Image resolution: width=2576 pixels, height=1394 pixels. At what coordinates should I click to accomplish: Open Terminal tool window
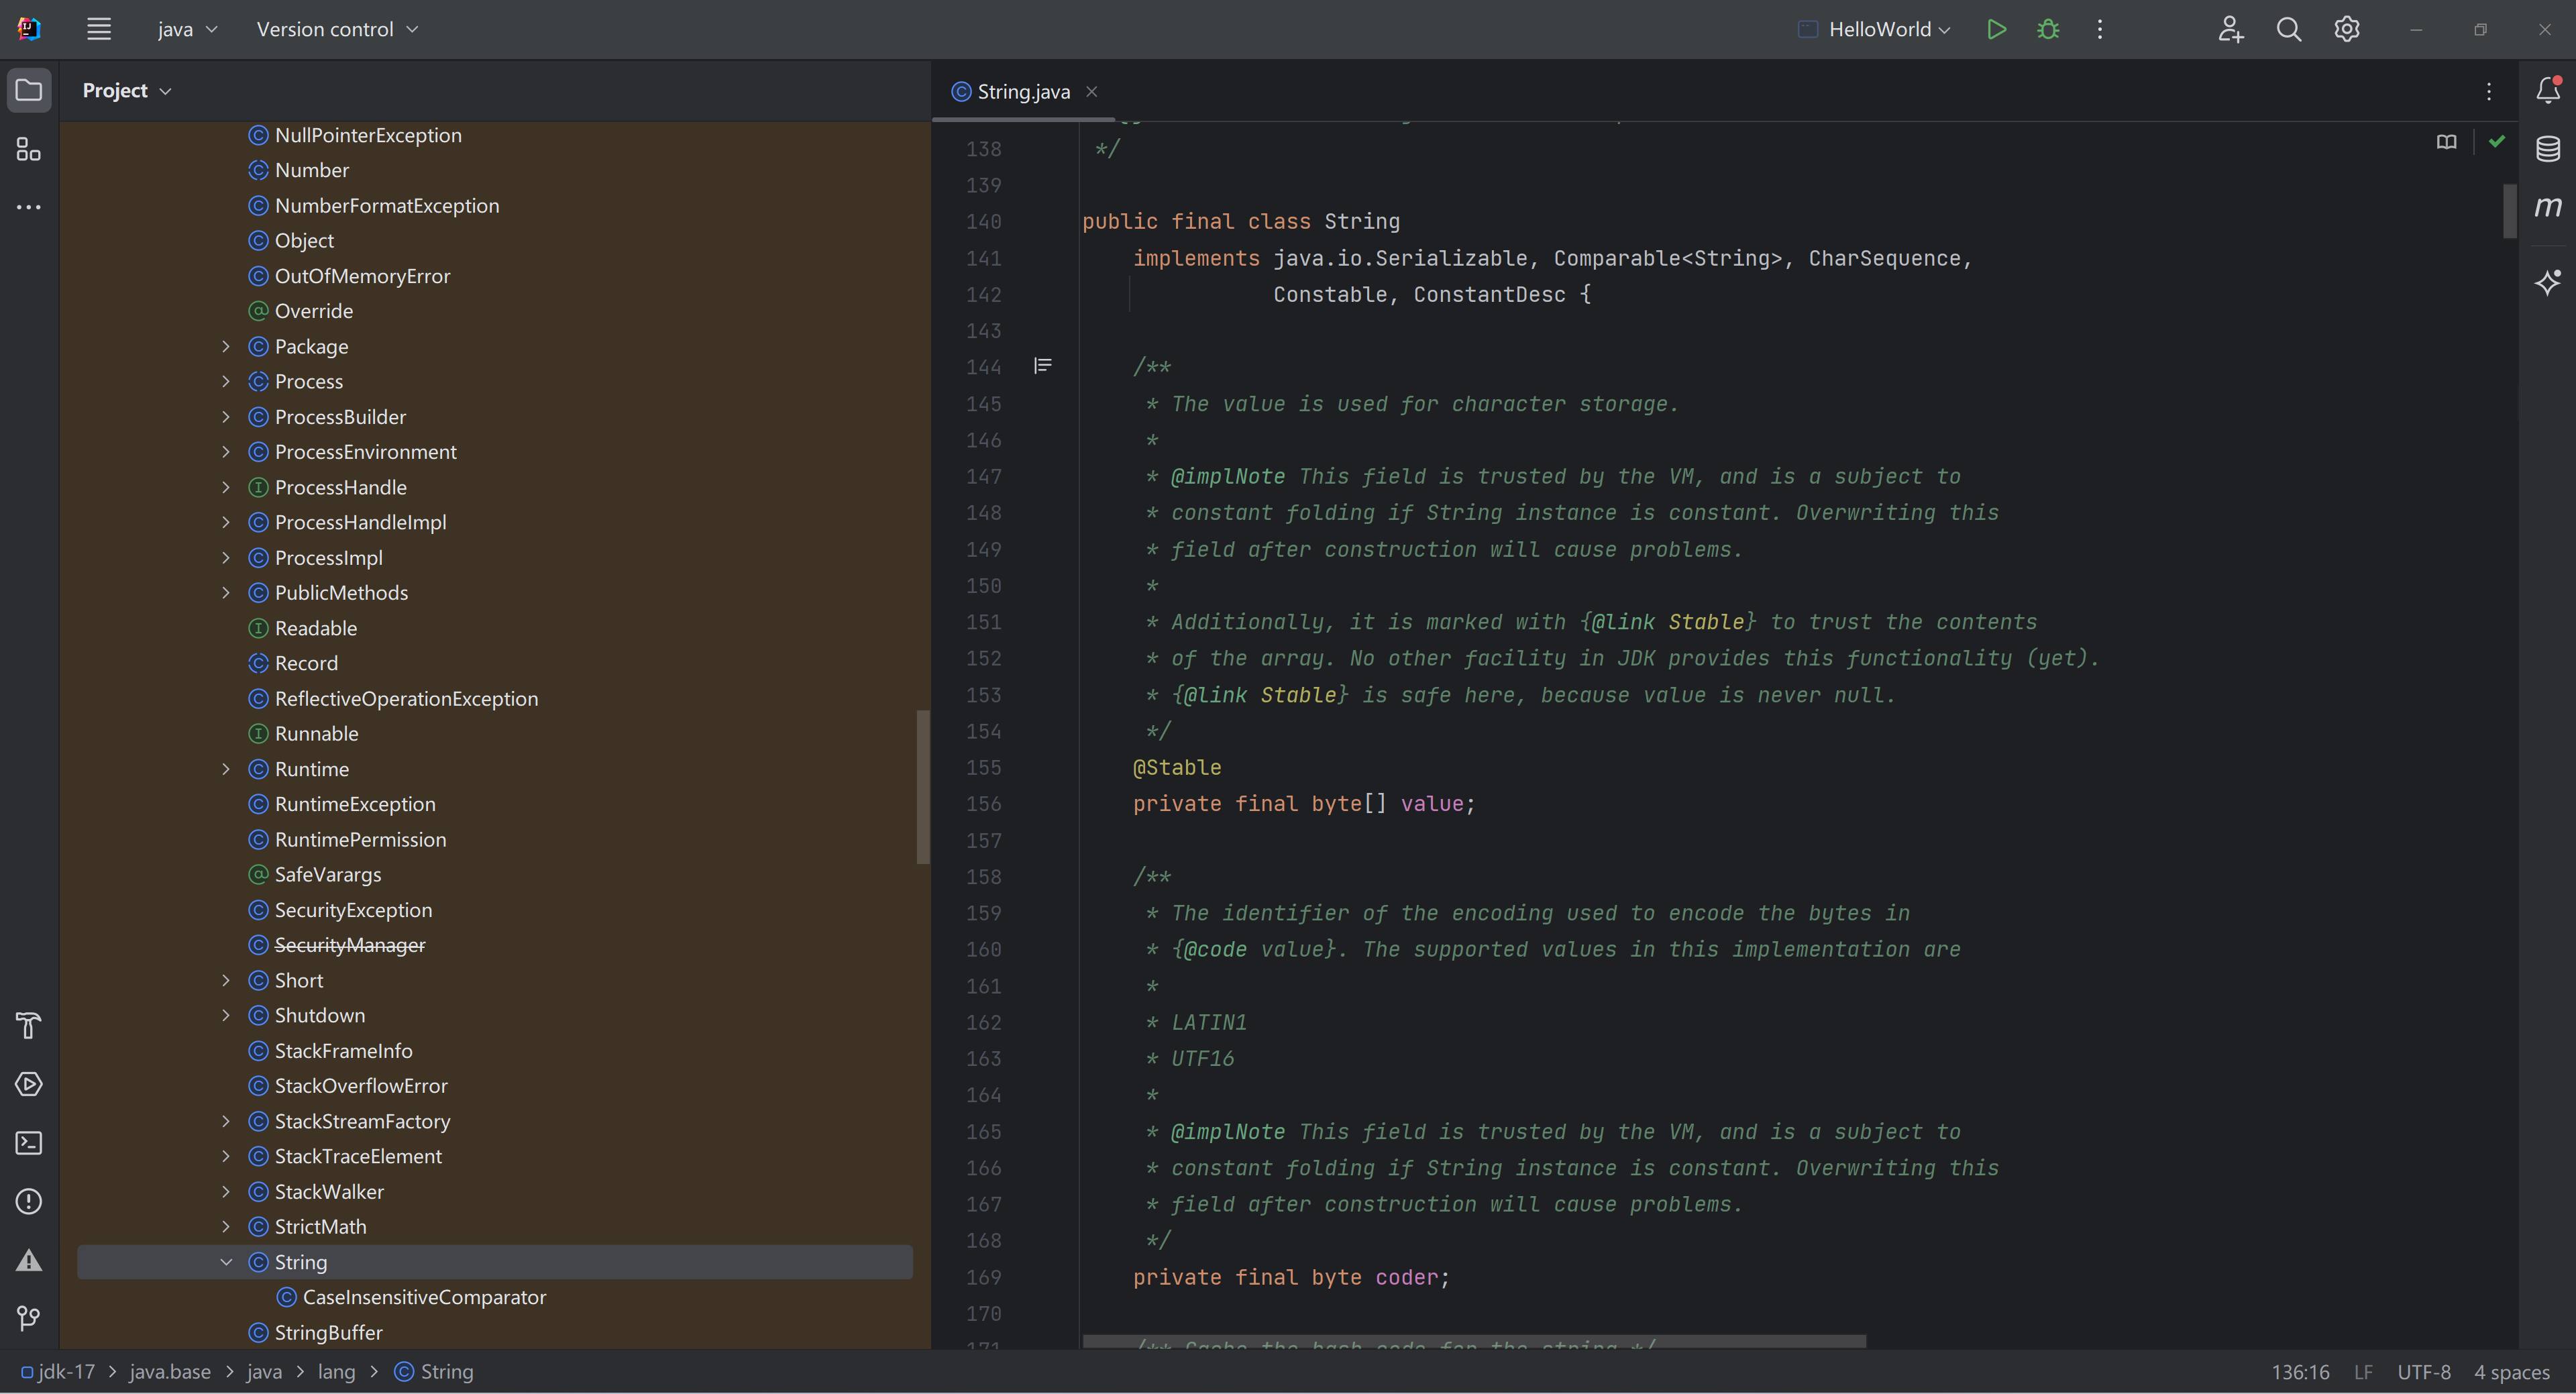(x=29, y=1142)
